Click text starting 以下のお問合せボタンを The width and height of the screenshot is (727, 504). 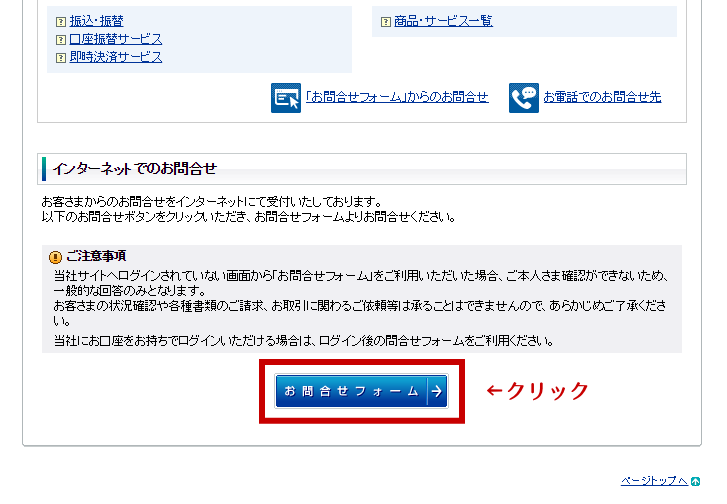pyautogui.click(x=249, y=217)
